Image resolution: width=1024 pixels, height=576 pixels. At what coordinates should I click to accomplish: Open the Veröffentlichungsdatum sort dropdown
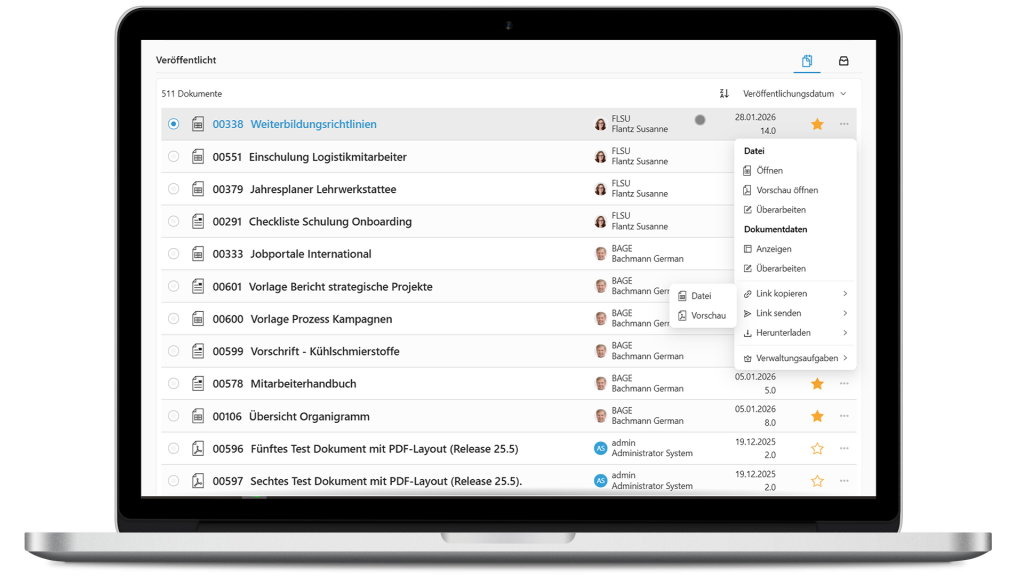point(791,93)
